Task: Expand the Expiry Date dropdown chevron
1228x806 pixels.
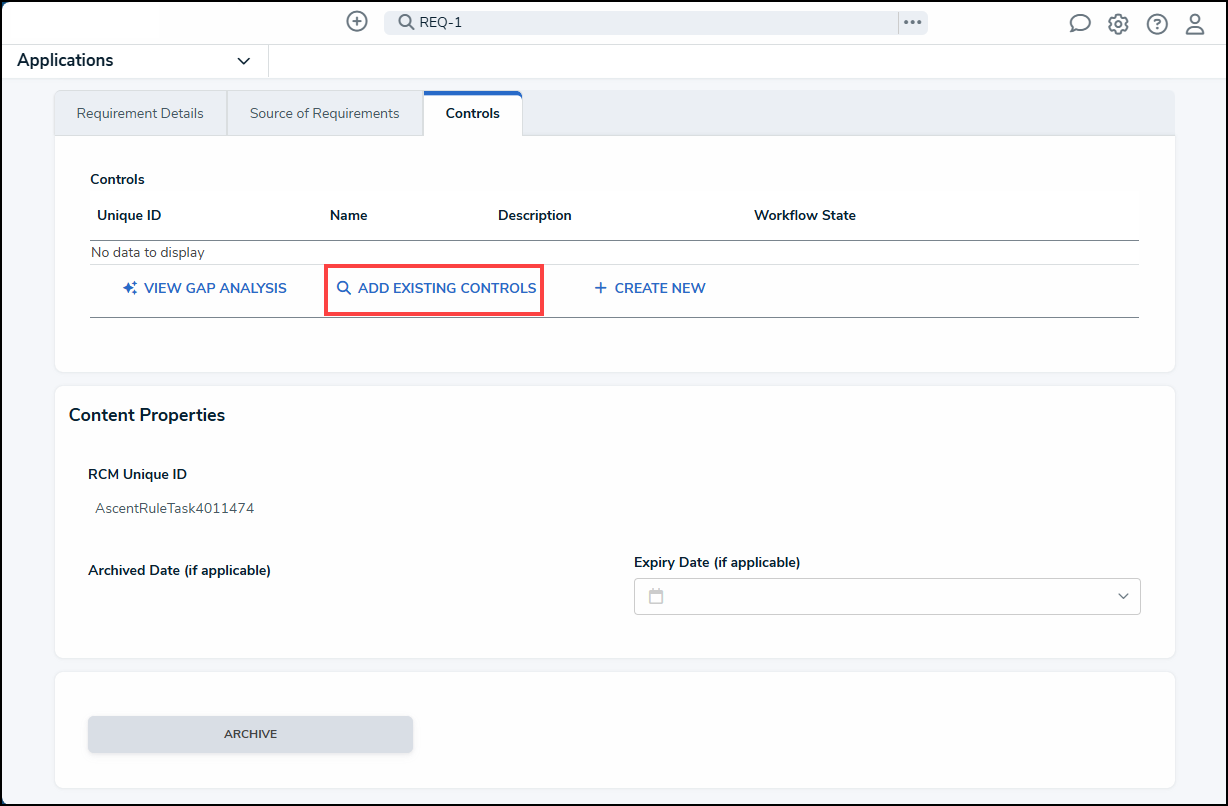Action: tap(1123, 596)
